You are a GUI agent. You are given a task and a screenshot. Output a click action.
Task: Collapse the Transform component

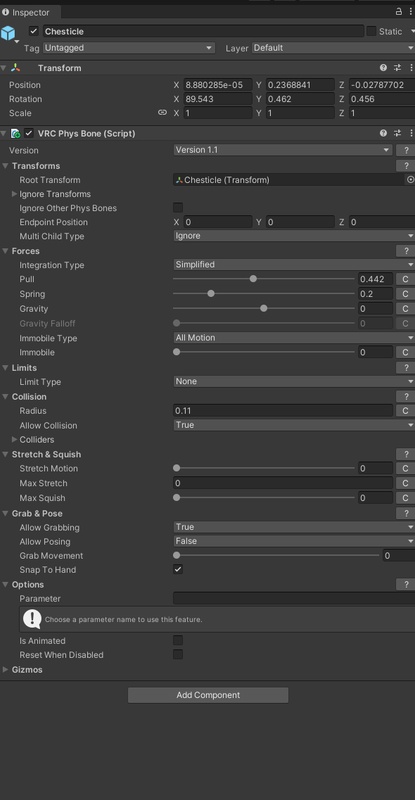pyautogui.click(x=4, y=68)
